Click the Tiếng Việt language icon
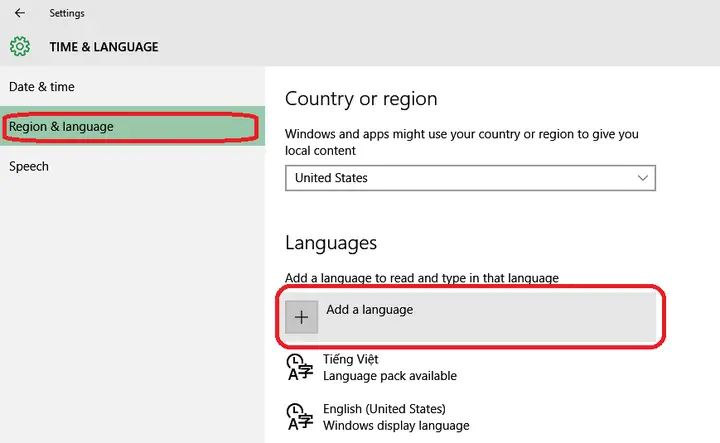This screenshot has height=443, width=720. tap(300, 367)
